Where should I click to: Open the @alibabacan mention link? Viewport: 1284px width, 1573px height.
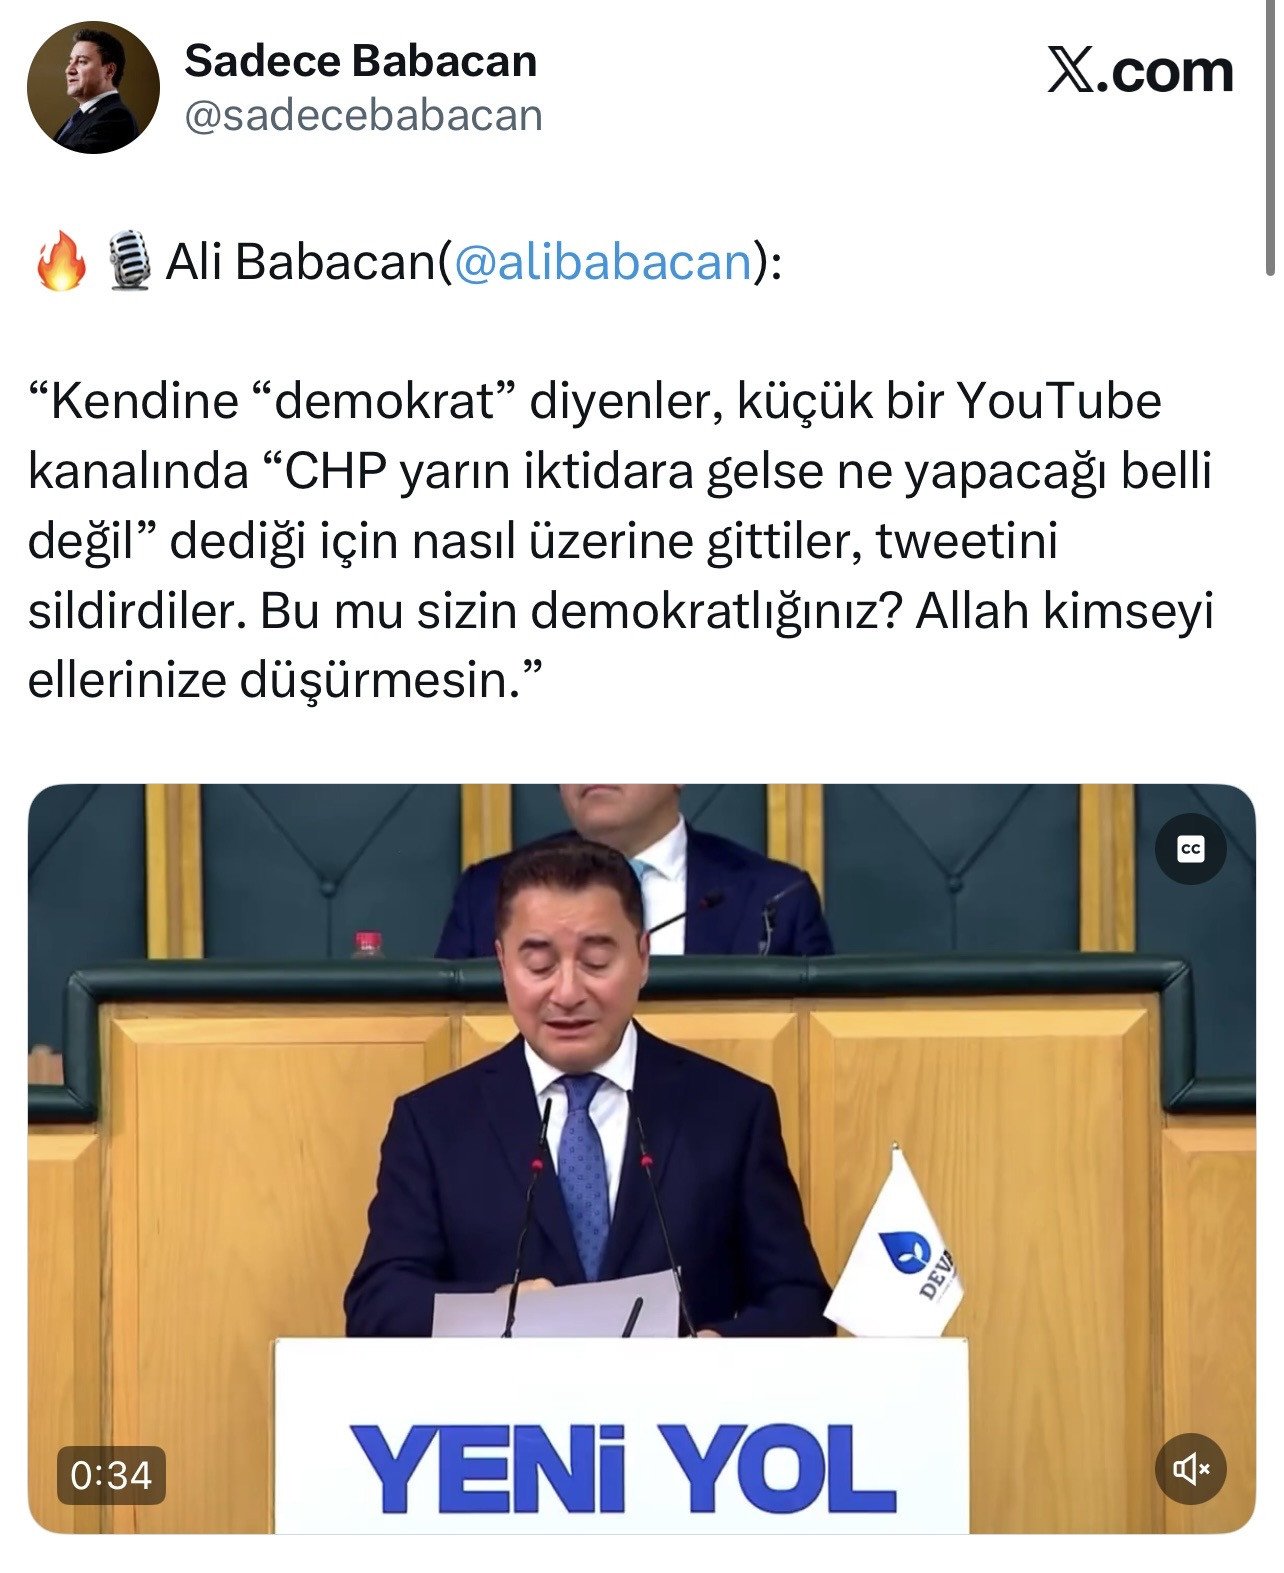(603, 262)
